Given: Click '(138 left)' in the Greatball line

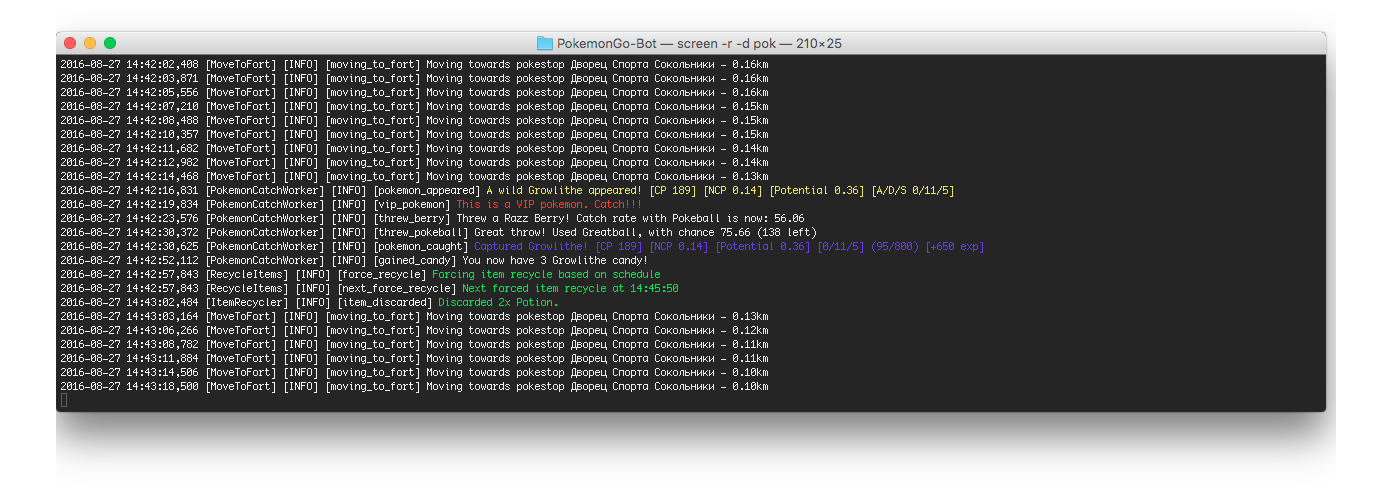Looking at the screenshot, I should (786, 232).
